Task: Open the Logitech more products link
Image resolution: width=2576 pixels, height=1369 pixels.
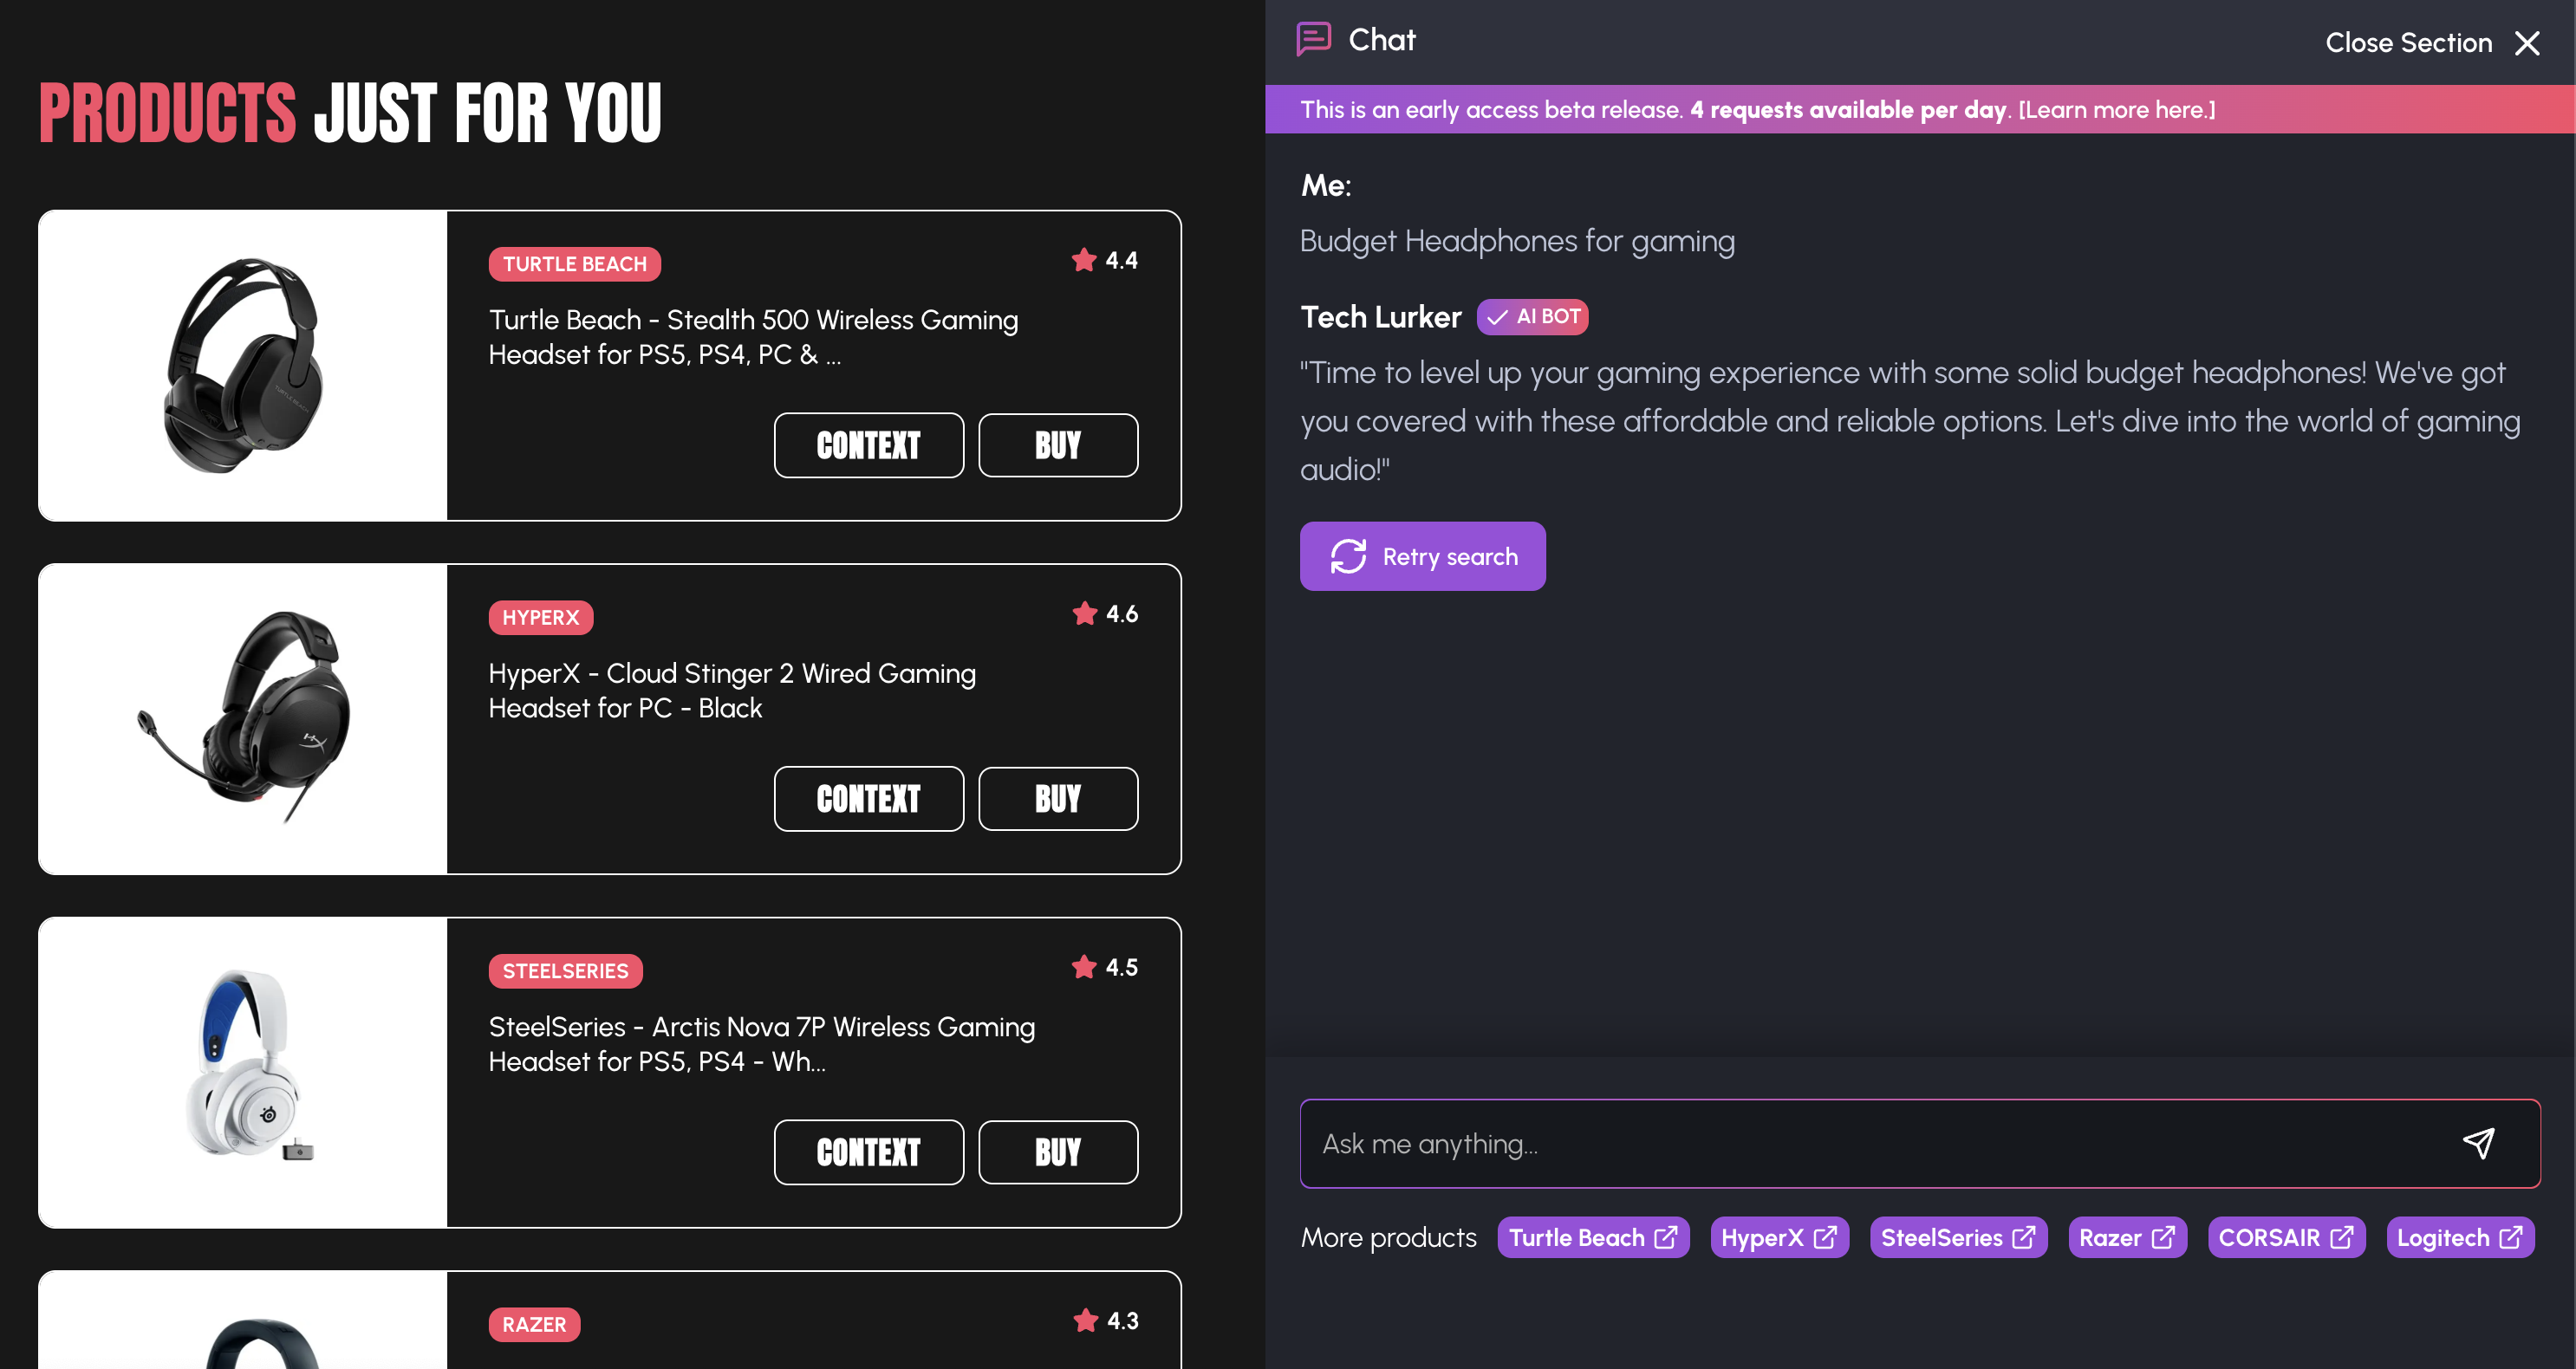Action: coord(2459,1237)
